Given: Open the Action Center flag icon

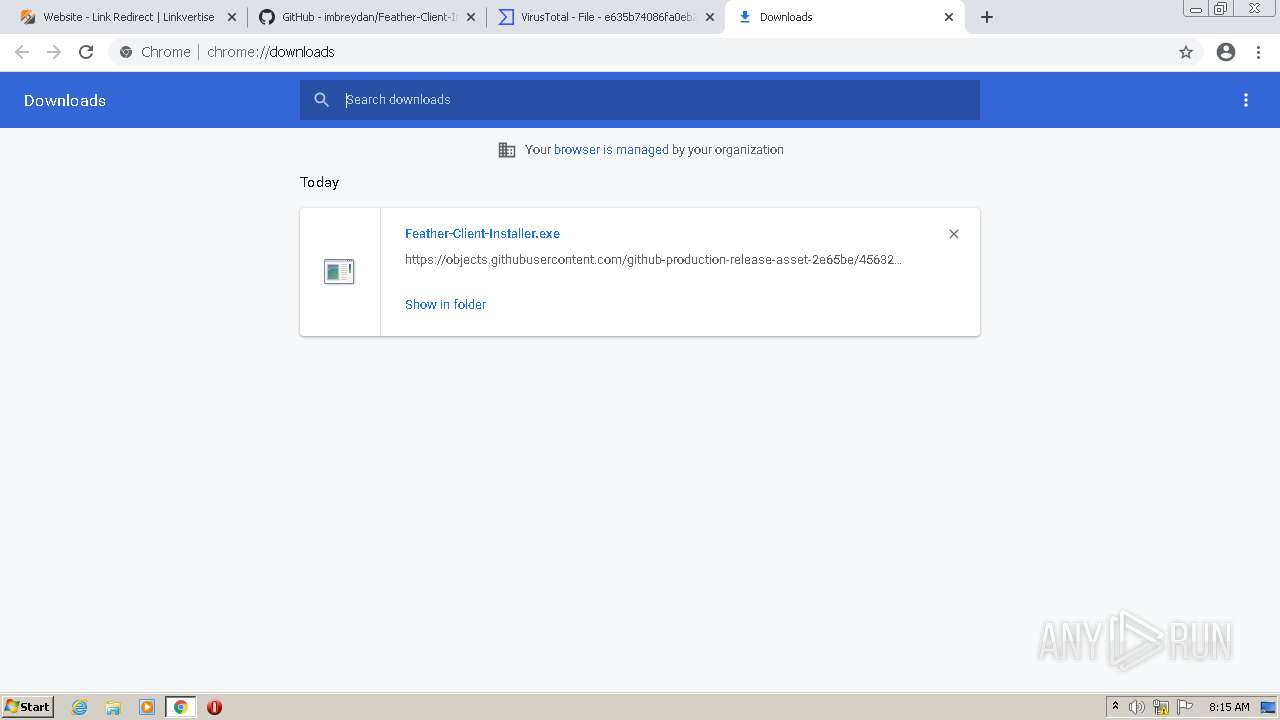Looking at the screenshot, I should [1185, 707].
